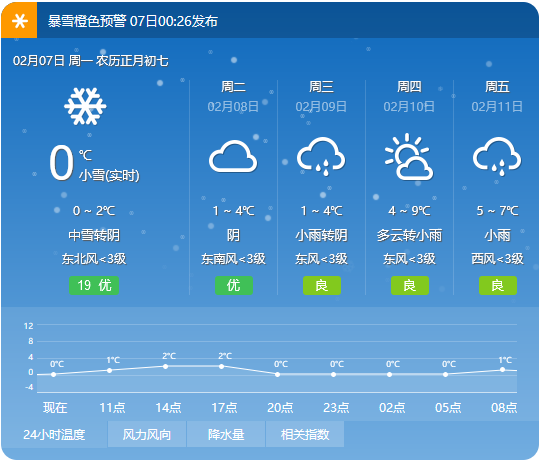
Task: Select Tuesday's cloudy weather icon
Action: pyautogui.click(x=233, y=156)
